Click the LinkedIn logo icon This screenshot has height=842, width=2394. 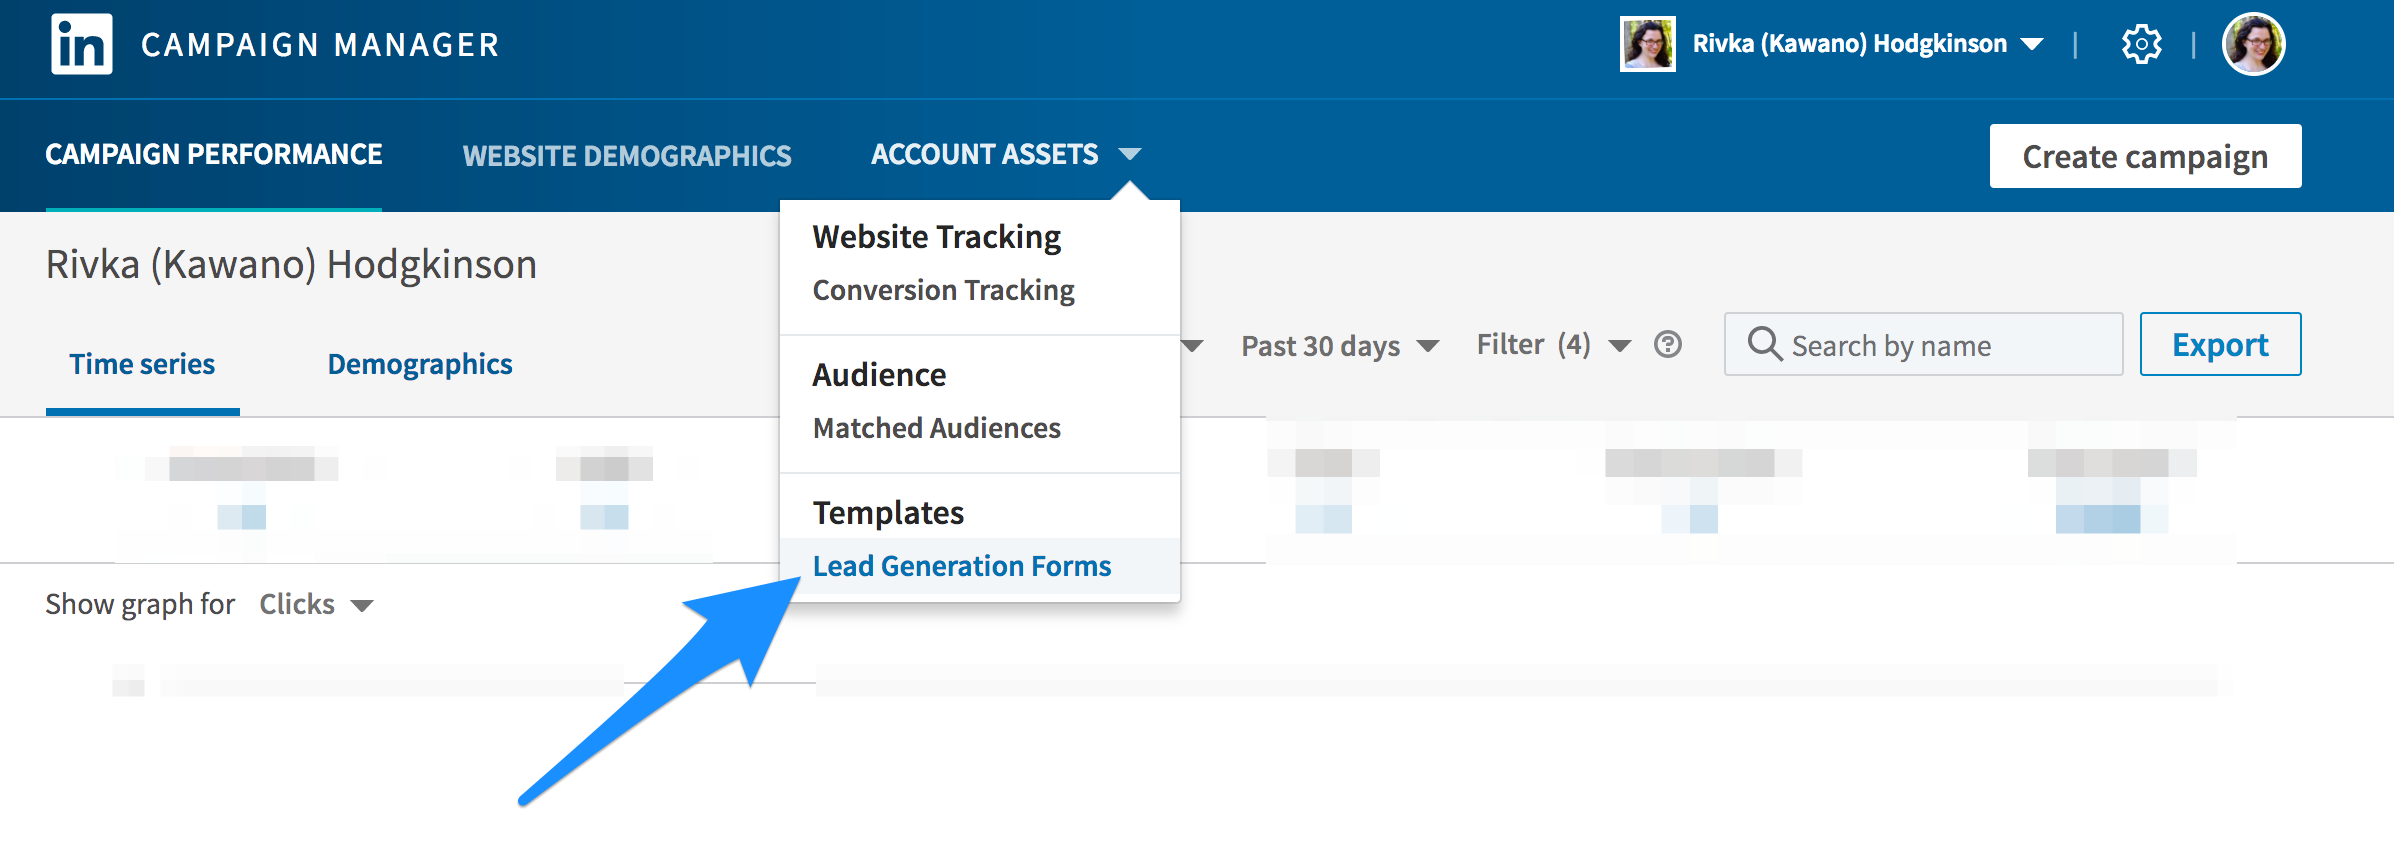click(x=81, y=45)
